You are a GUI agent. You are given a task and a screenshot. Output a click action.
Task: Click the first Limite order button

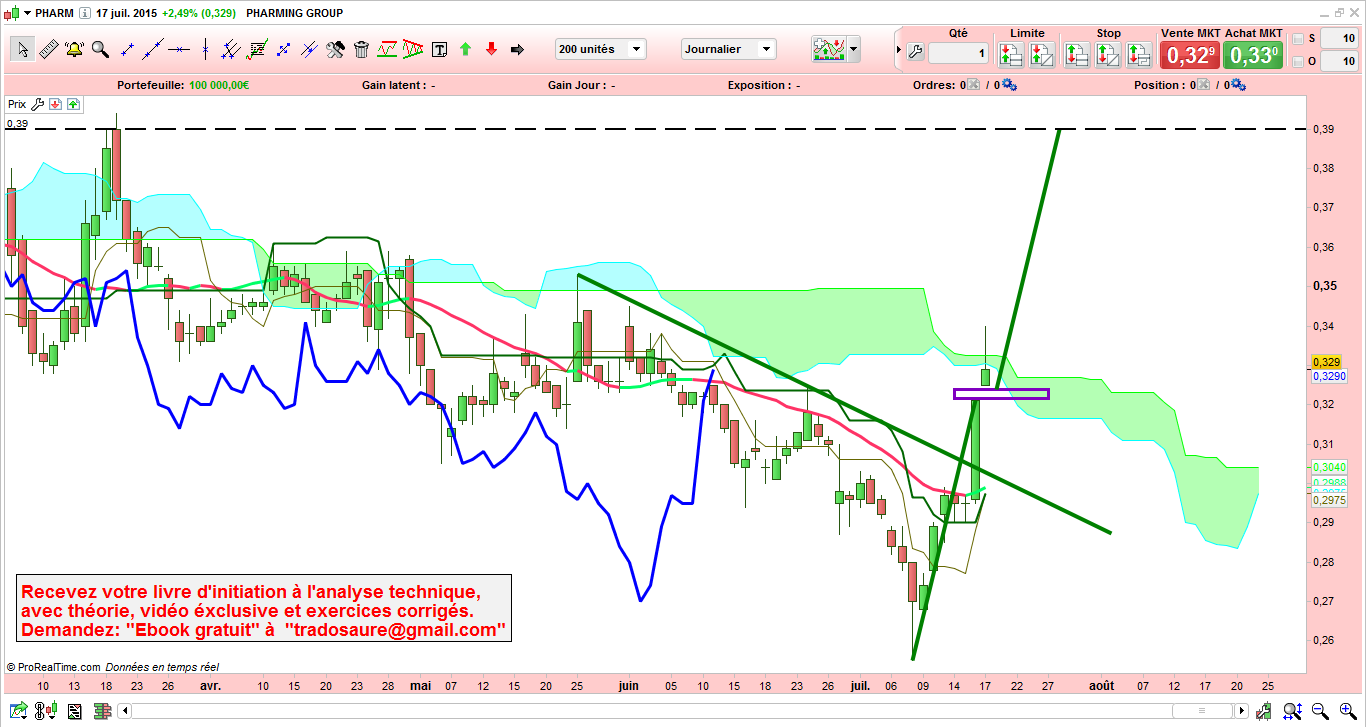pyautogui.click(x=1013, y=54)
